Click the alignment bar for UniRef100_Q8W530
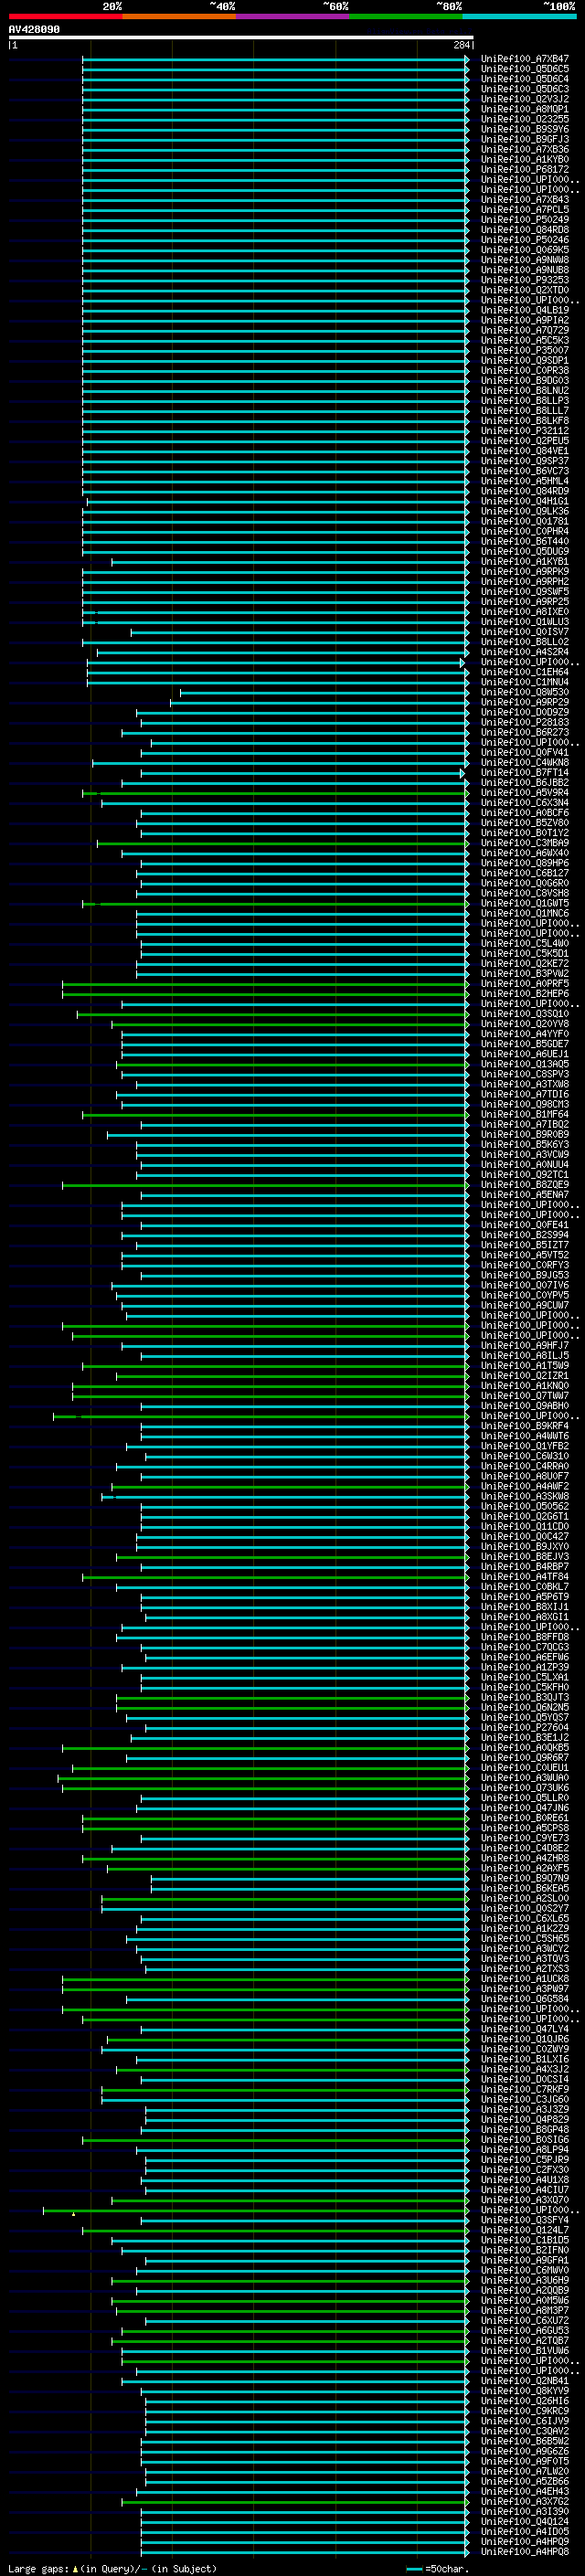585x2576 pixels. pyautogui.click(x=324, y=692)
